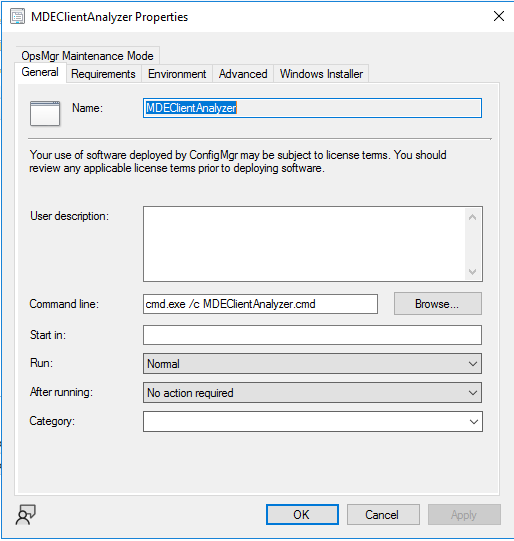Click the Apply button

pos(464,514)
